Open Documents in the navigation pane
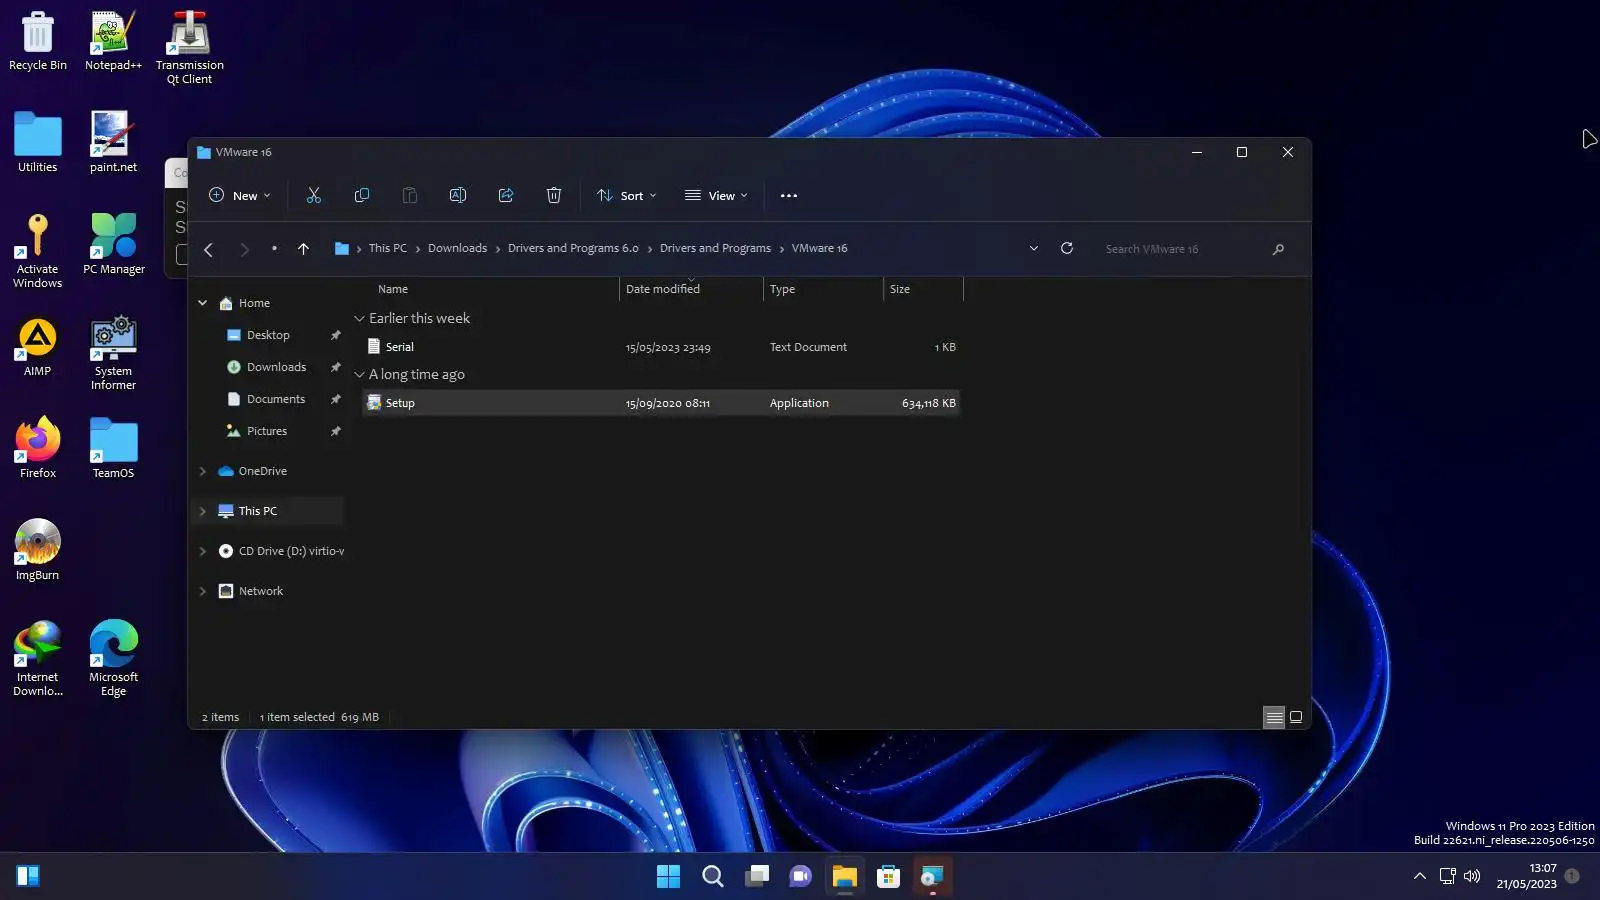 coord(276,399)
